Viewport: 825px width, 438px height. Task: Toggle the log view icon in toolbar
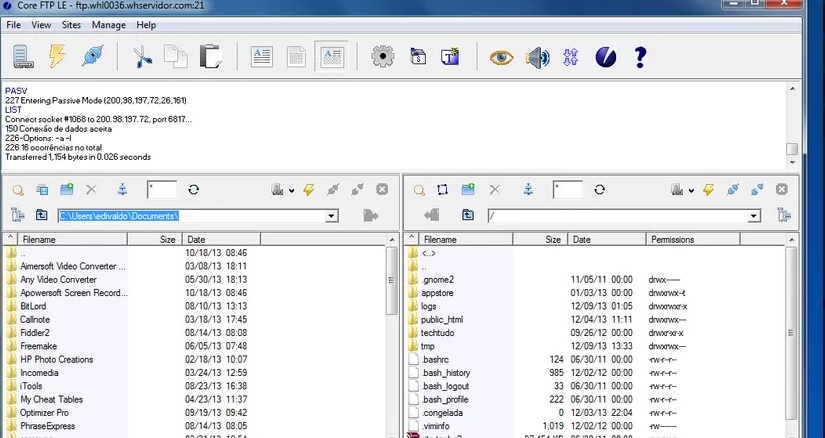click(x=331, y=56)
